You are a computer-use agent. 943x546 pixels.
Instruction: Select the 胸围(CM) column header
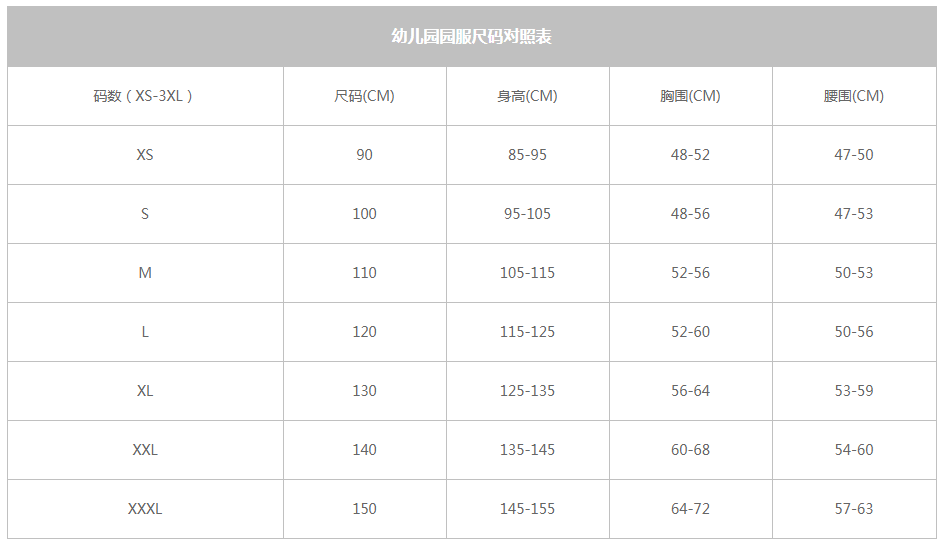690,96
